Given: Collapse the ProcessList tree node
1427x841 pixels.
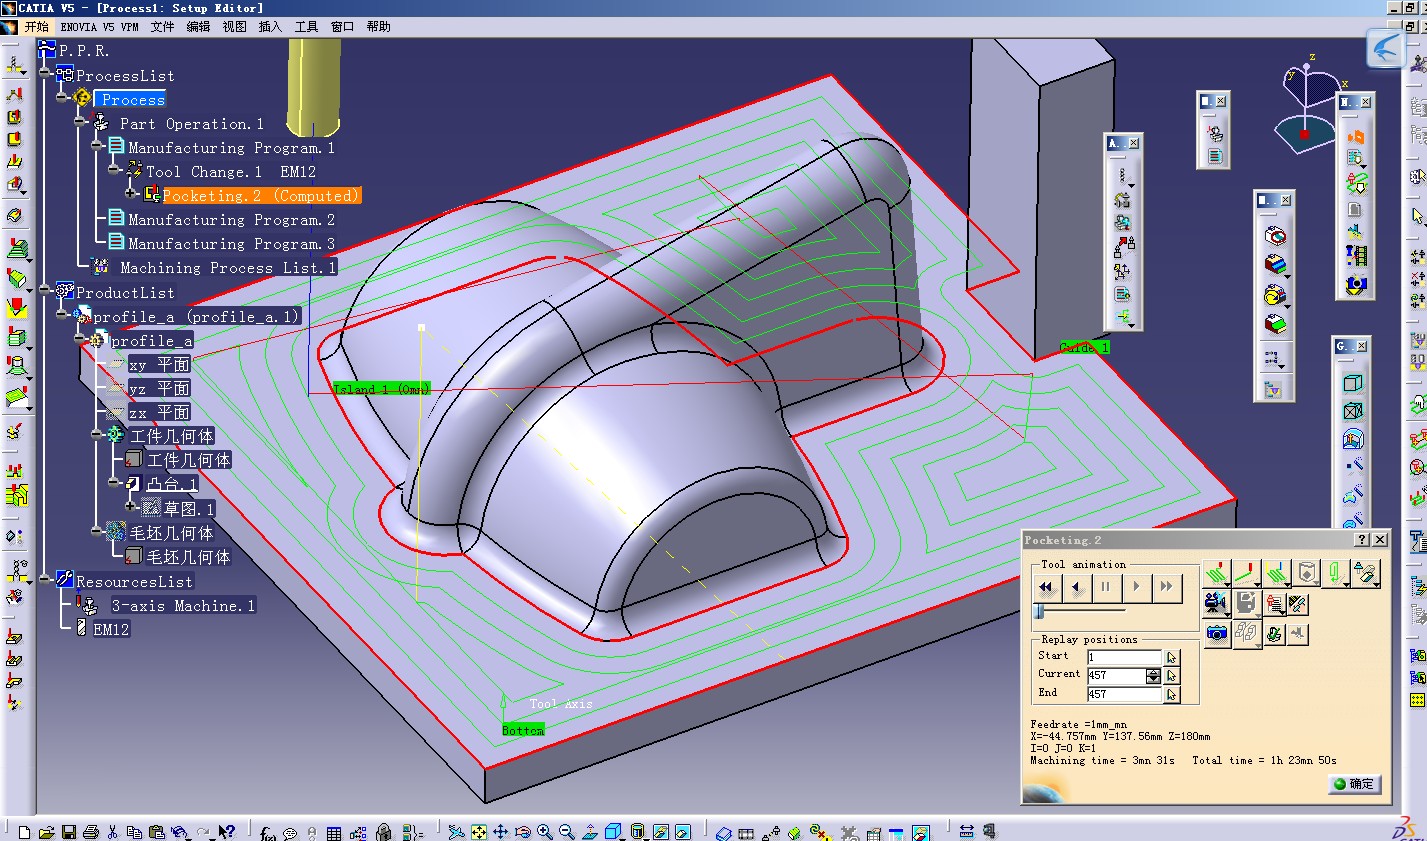Looking at the screenshot, I should [x=45, y=75].
